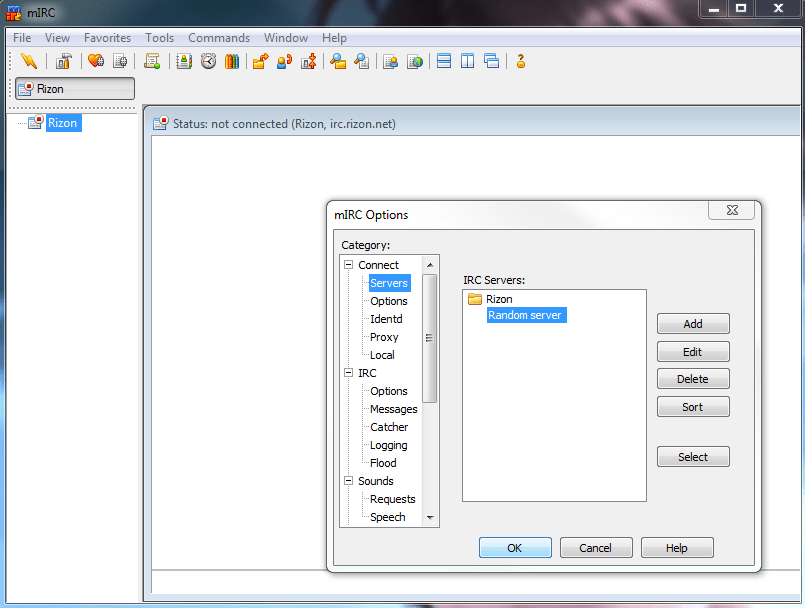Select Rizon in the left treebar

click(x=63, y=123)
